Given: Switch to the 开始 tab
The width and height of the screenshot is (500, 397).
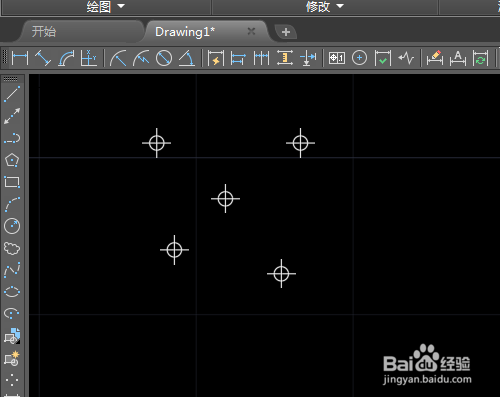Looking at the screenshot, I should [x=44, y=32].
